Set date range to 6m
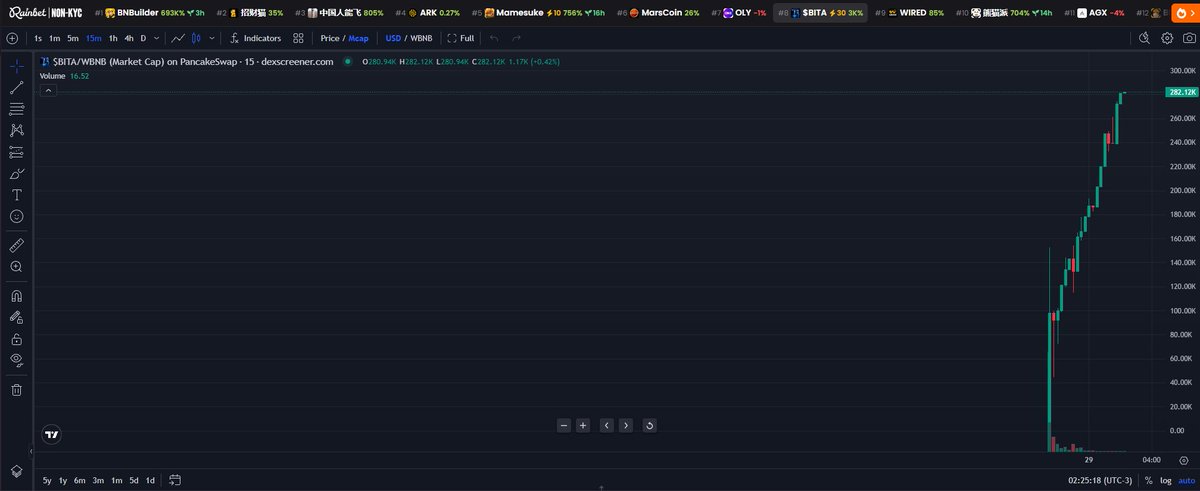Screen dimensions: 1200x491 click(x=79, y=480)
